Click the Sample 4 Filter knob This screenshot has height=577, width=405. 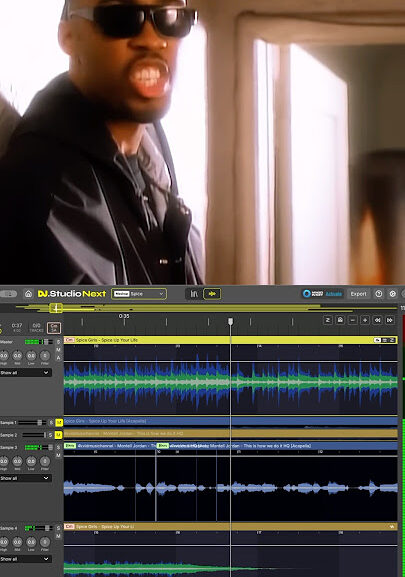pyautogui.click(x=45, y=542)
